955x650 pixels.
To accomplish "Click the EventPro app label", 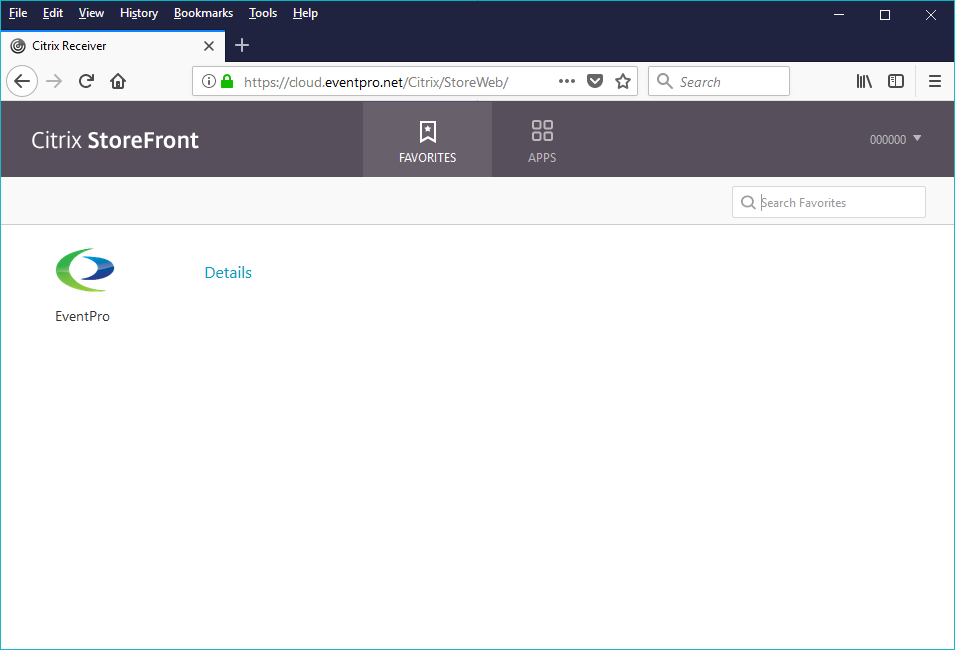I will click(x=82, y=316).
